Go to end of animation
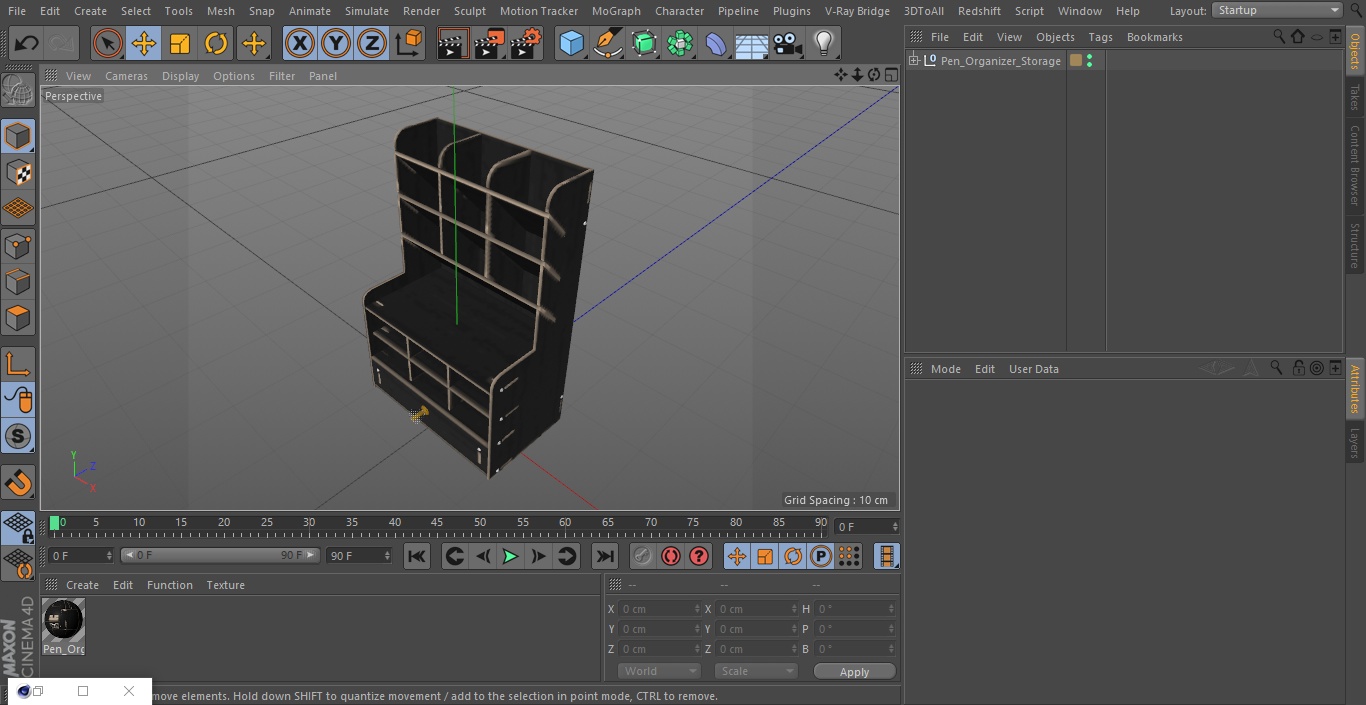This screenshot has height=705, width=1366. [x=605, y=556]
